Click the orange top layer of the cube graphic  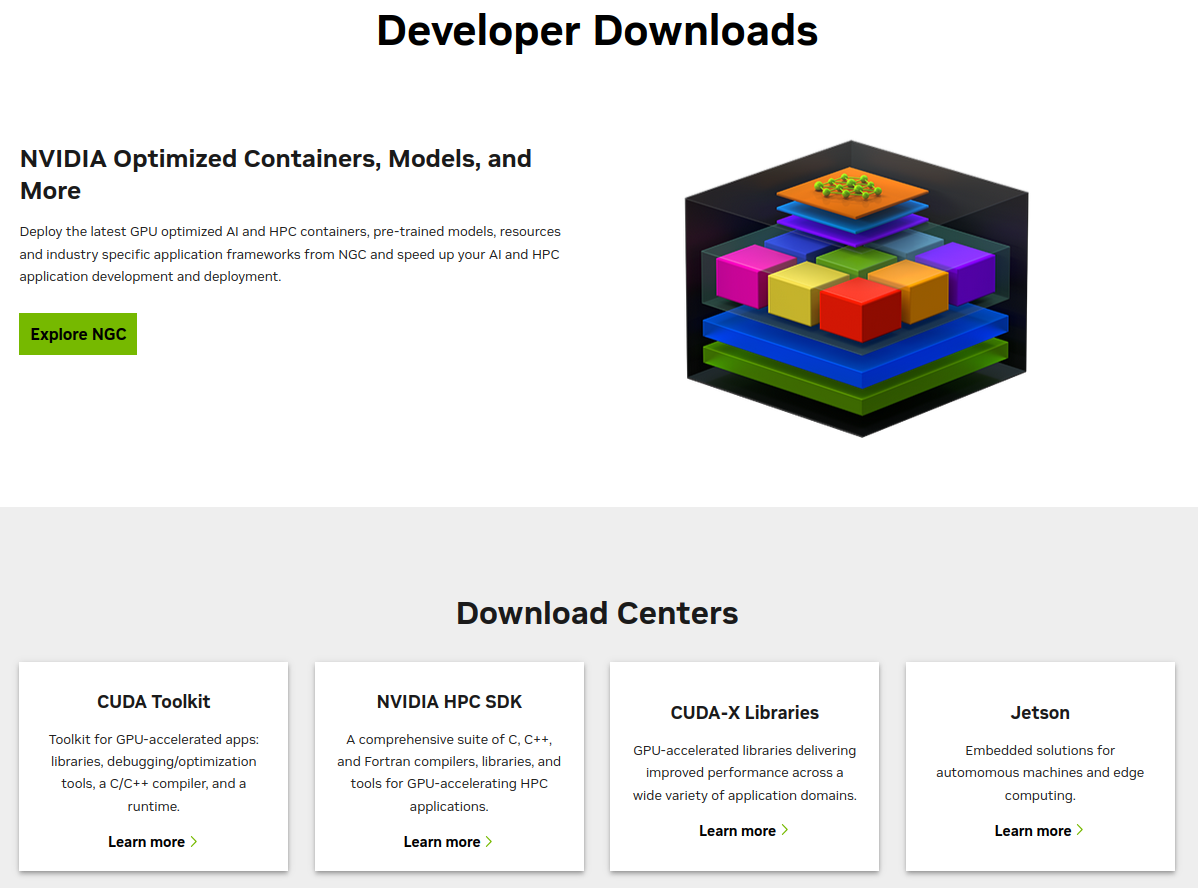[851, 190]
